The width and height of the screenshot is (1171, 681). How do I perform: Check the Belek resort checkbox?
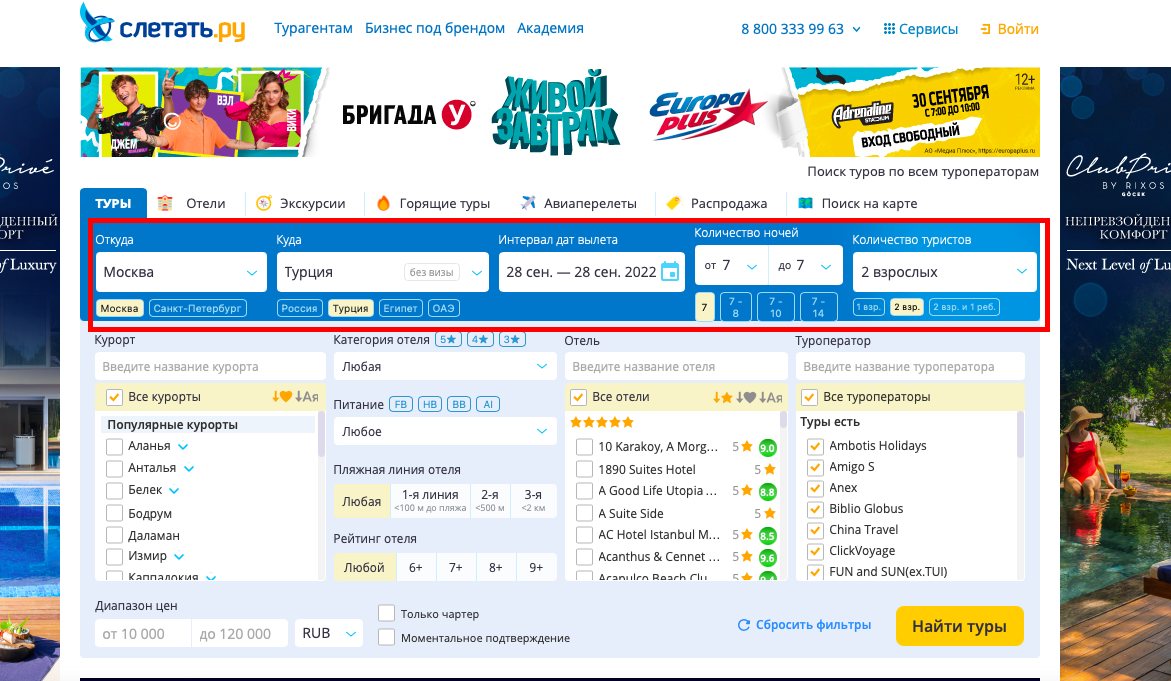[x=114, y=491]
